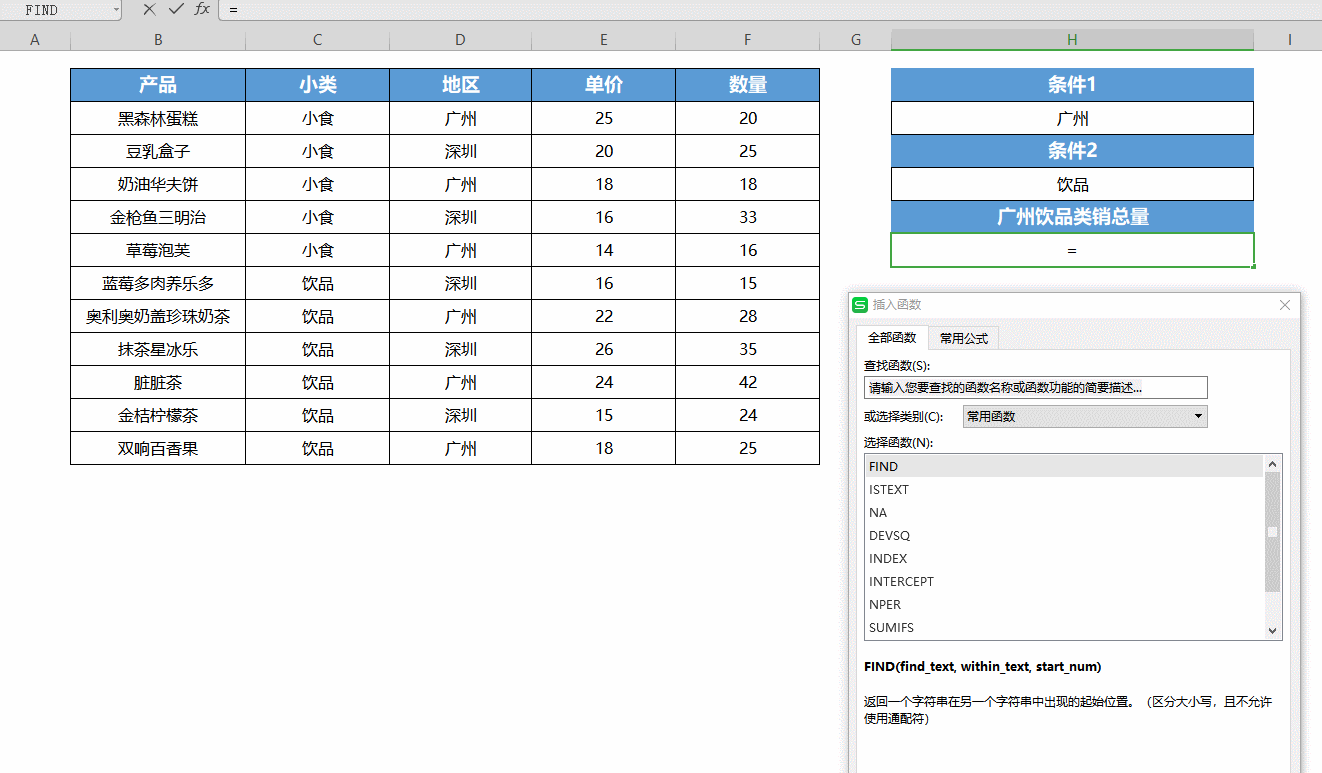This screenshot has width=1322, height=773.
Task: Click the function list scroll down arrow
Action: click(x=1273, y=630)
